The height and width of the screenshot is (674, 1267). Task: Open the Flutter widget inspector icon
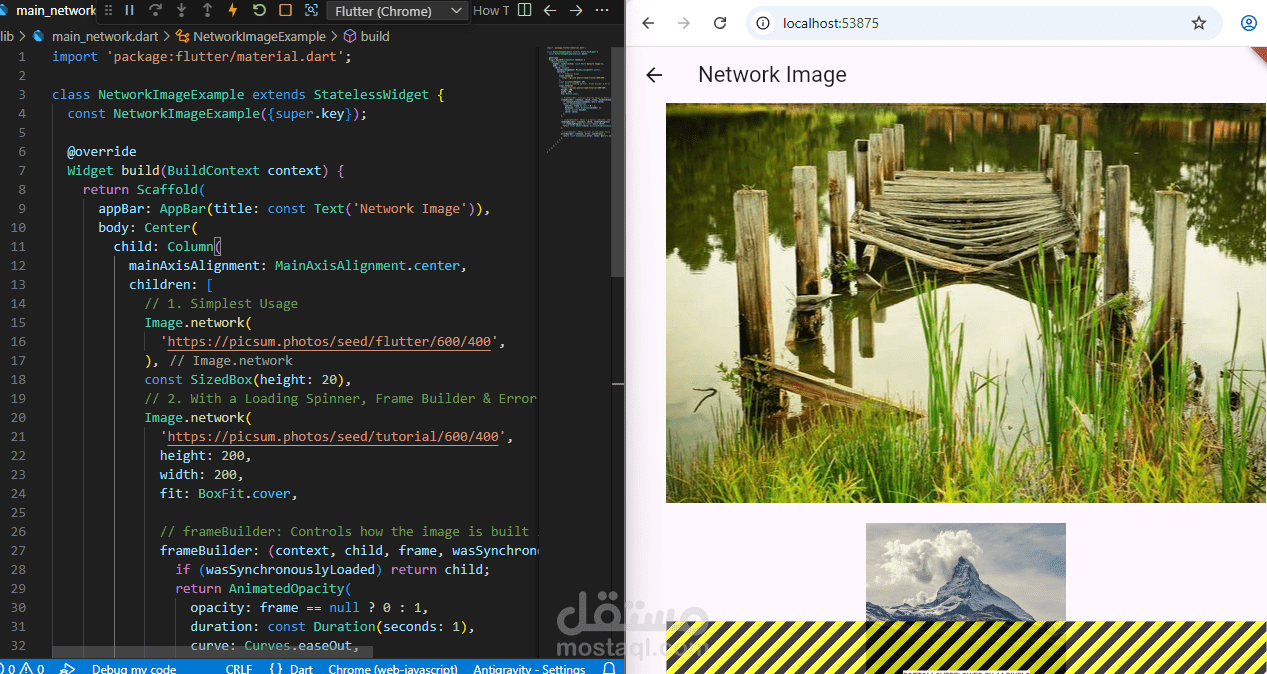(311, 11)
